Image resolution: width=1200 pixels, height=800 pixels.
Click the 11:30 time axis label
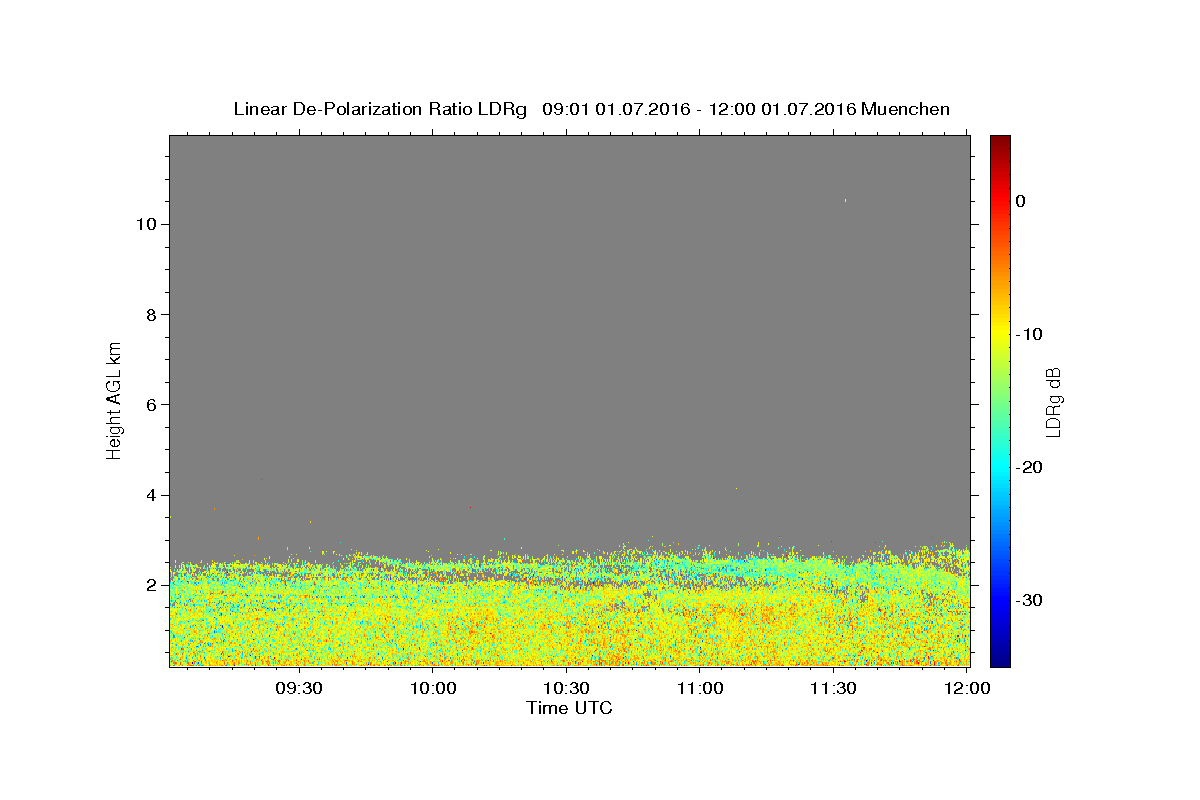(835, 689)
